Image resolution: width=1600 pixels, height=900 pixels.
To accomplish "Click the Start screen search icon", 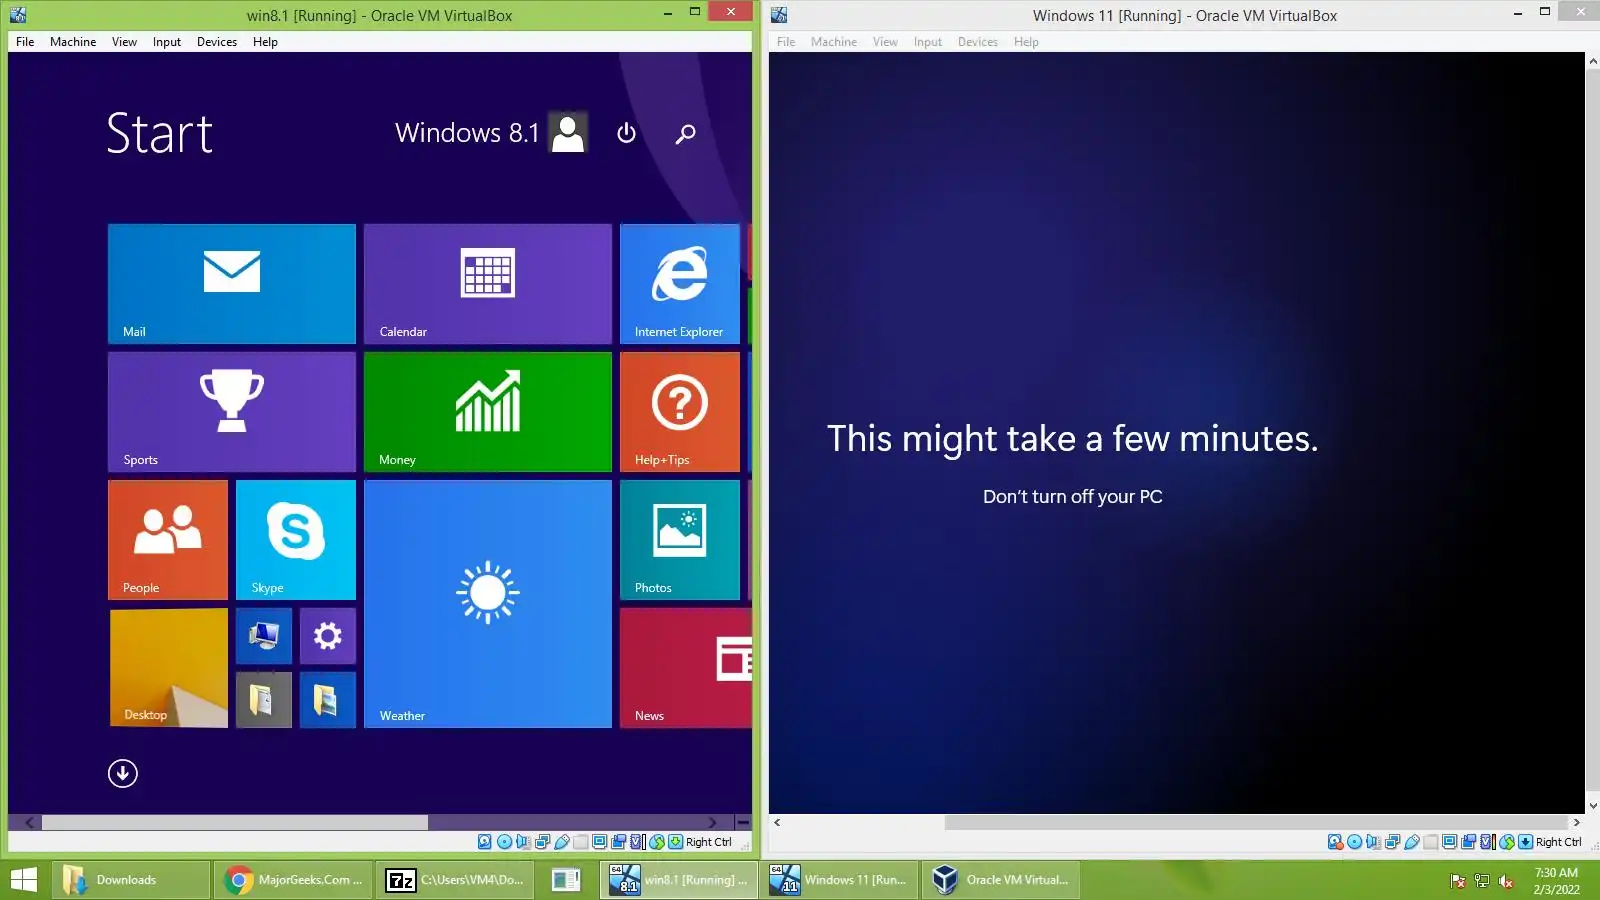I will point(685,133).
